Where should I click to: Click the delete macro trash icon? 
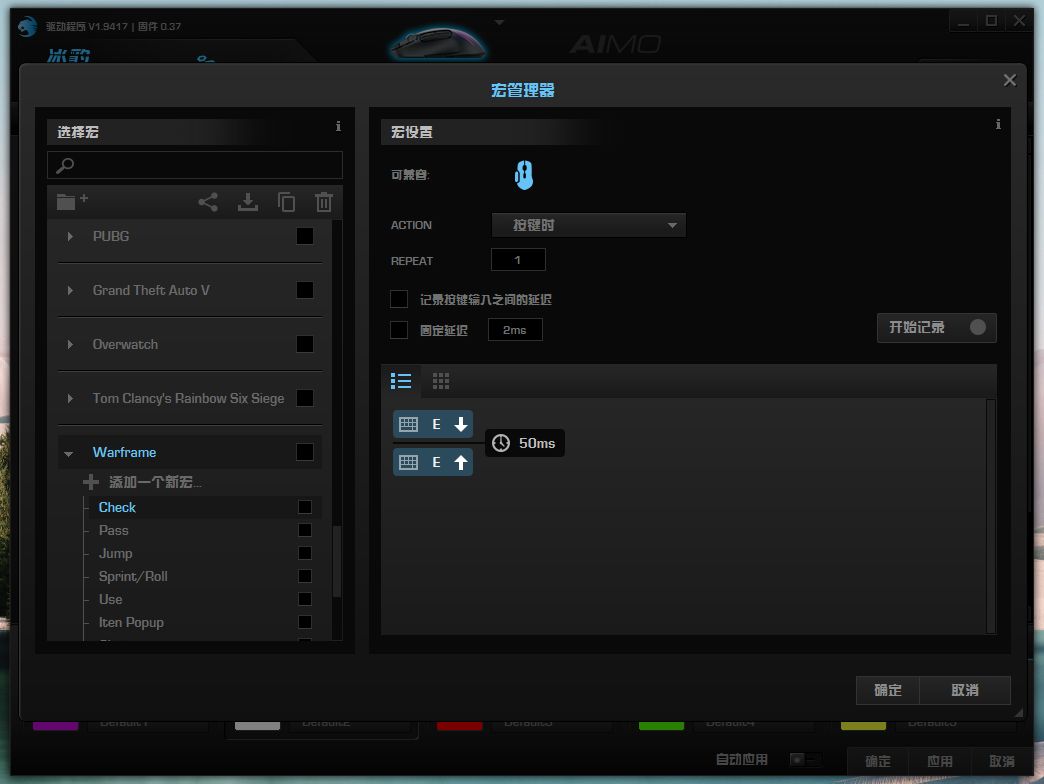coord(324,202)
